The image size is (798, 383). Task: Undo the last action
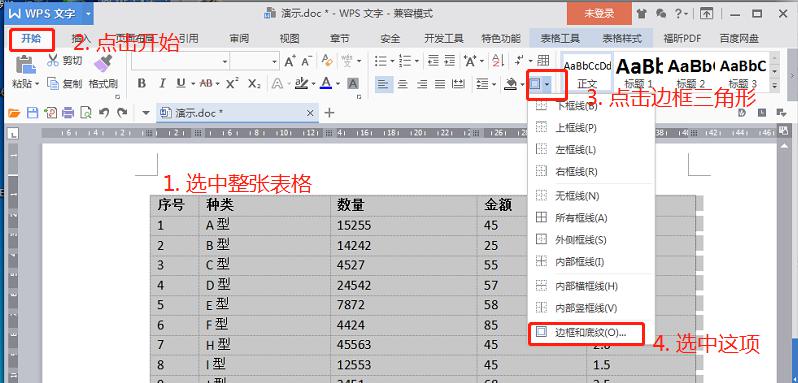click(x=104, y=112)
